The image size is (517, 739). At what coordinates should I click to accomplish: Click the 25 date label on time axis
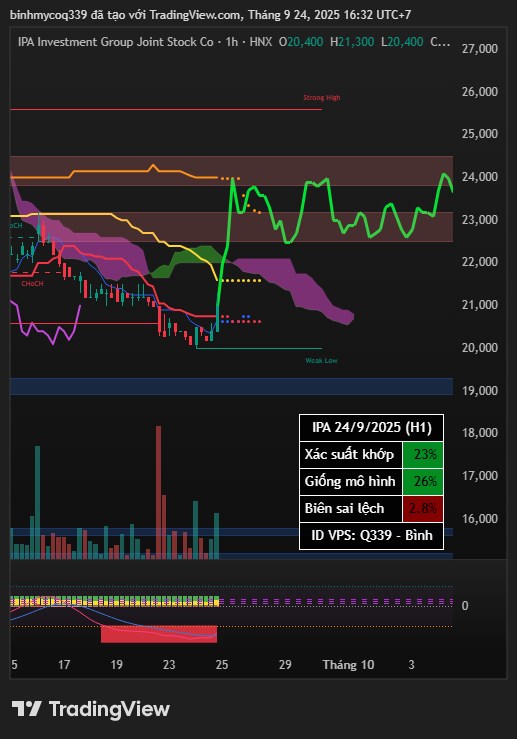point(222,665)
